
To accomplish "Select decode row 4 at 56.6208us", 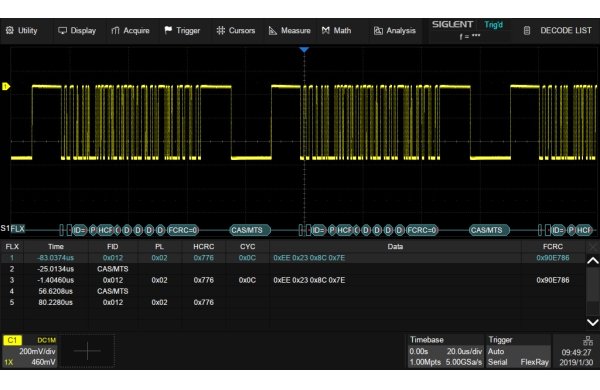I will tap(293, 291).
